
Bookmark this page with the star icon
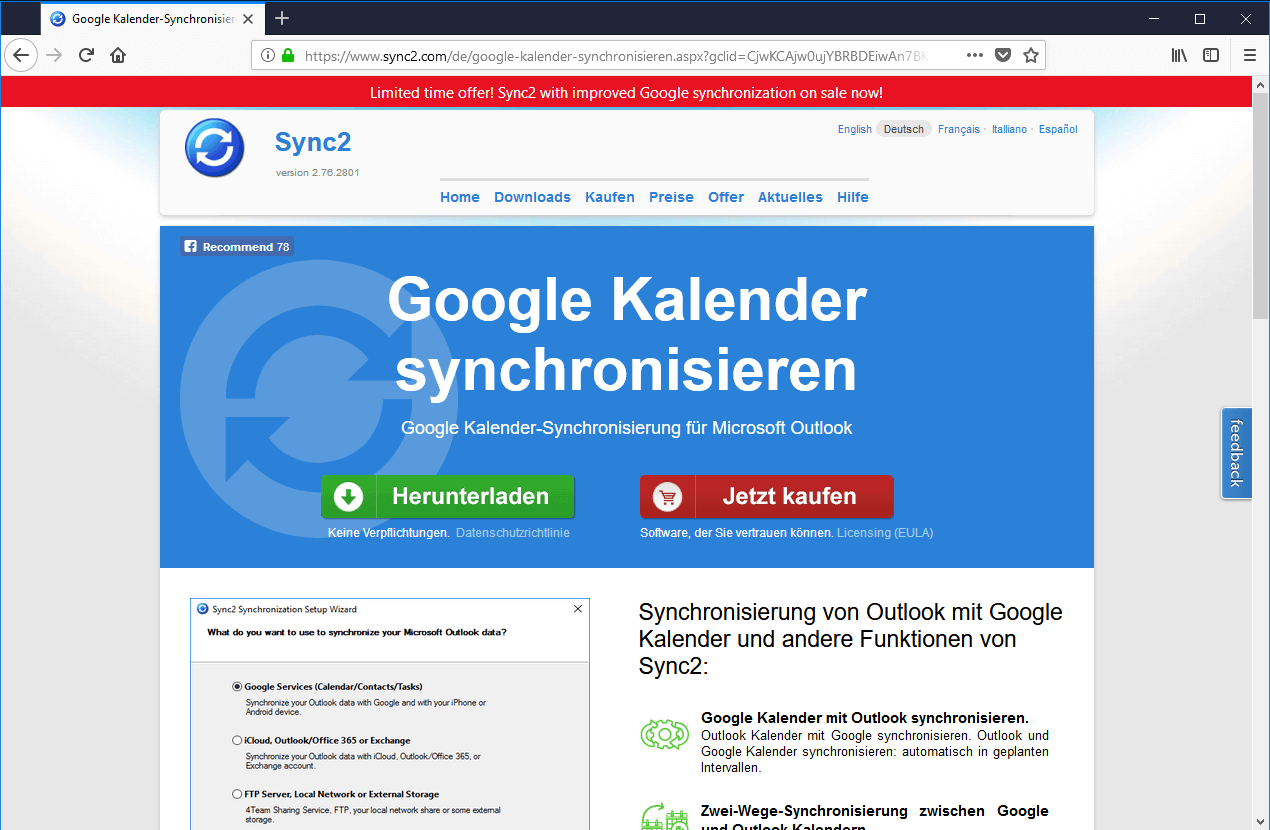click(x=1030, y=55)
